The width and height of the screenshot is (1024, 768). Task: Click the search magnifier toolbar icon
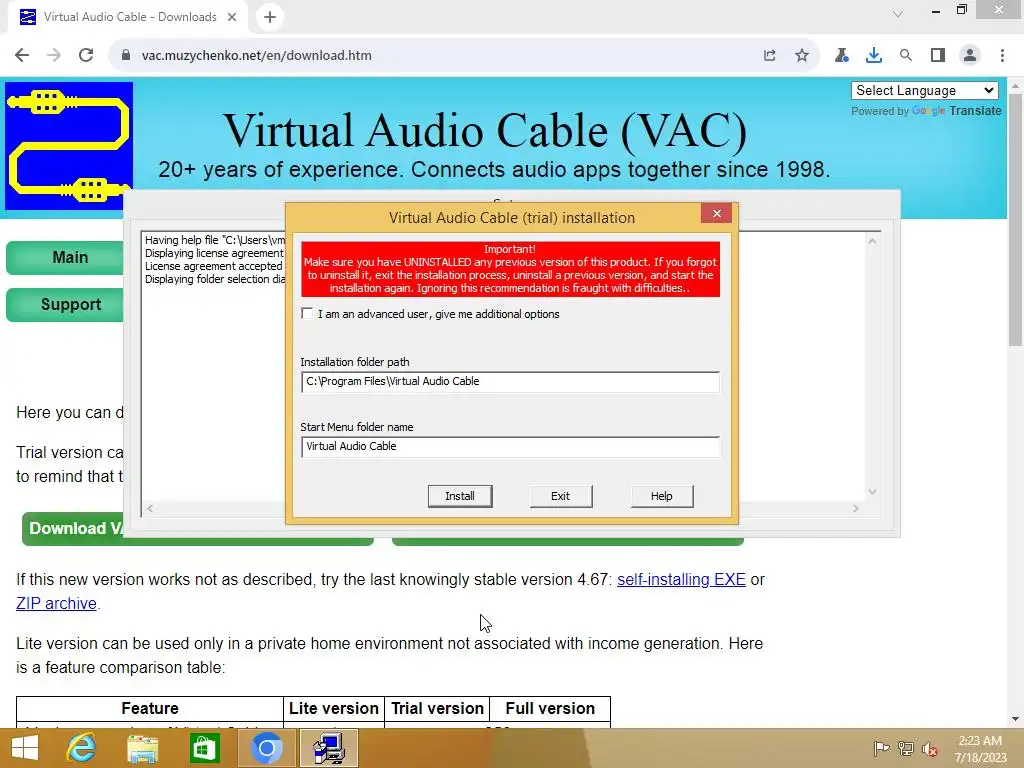click(906, 56)
